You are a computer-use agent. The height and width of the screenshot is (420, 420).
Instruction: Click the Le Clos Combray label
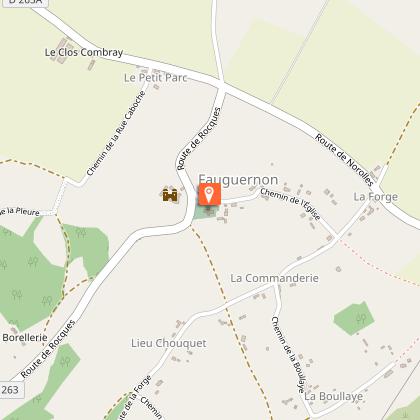point(84,52)
